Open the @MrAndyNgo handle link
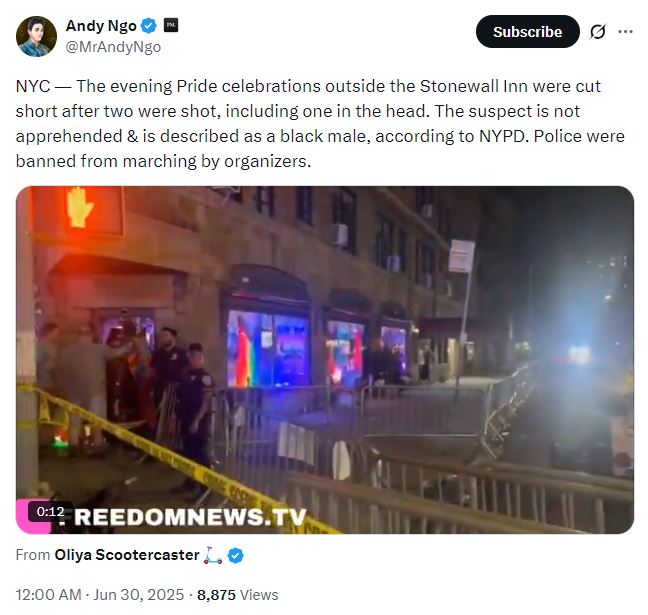Image resolution: width=648 pixels, height=615 pixels. [113, 47]
